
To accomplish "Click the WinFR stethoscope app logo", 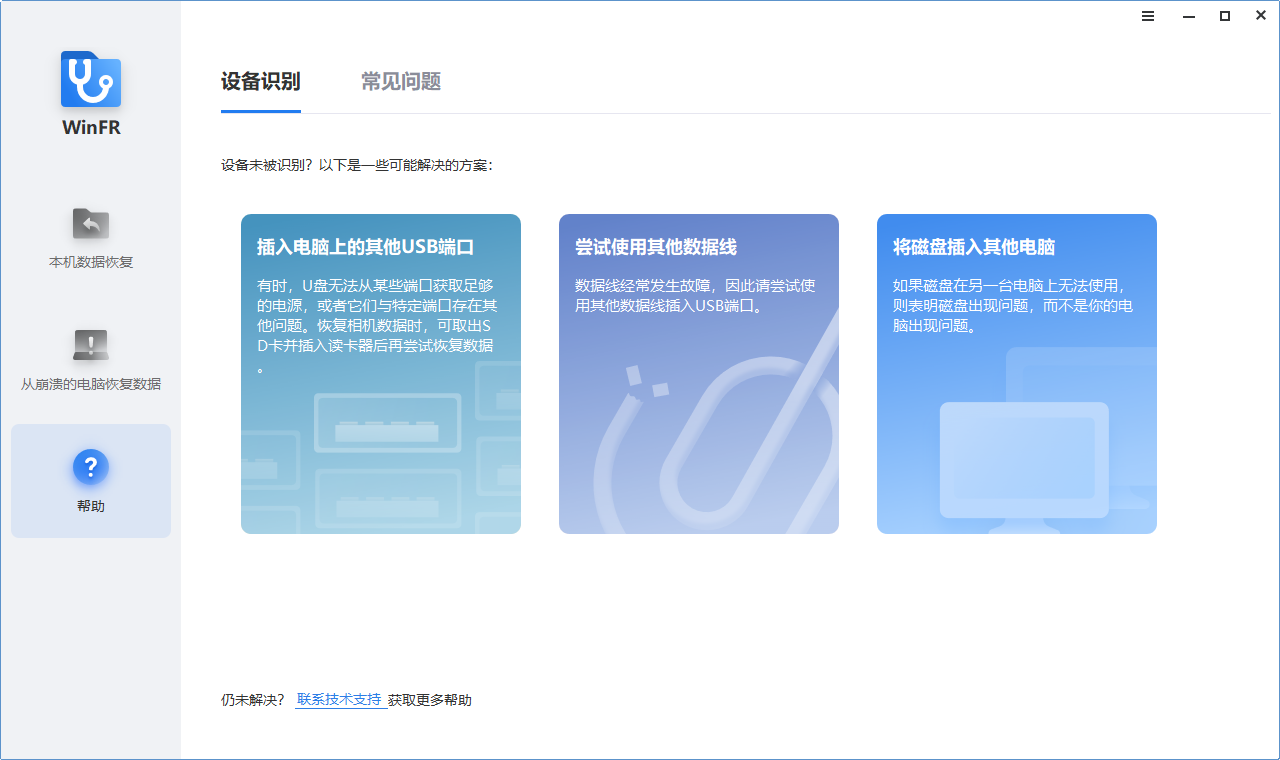I will coord(90,79).
